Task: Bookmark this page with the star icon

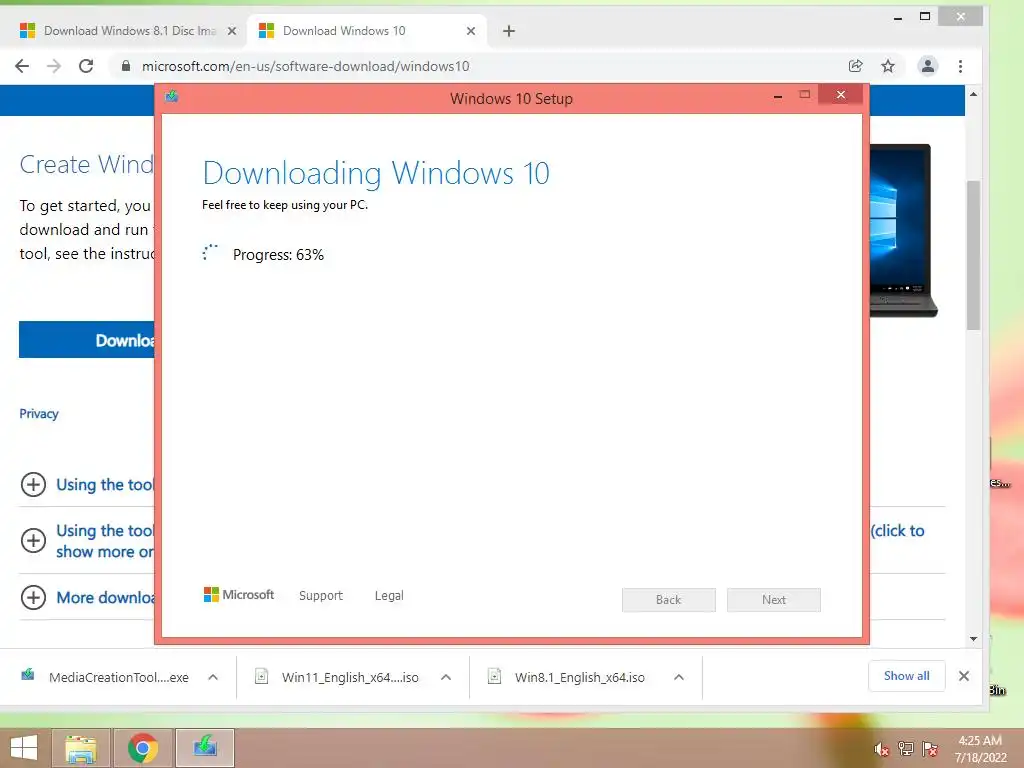Action: click(x=888, y=66)
